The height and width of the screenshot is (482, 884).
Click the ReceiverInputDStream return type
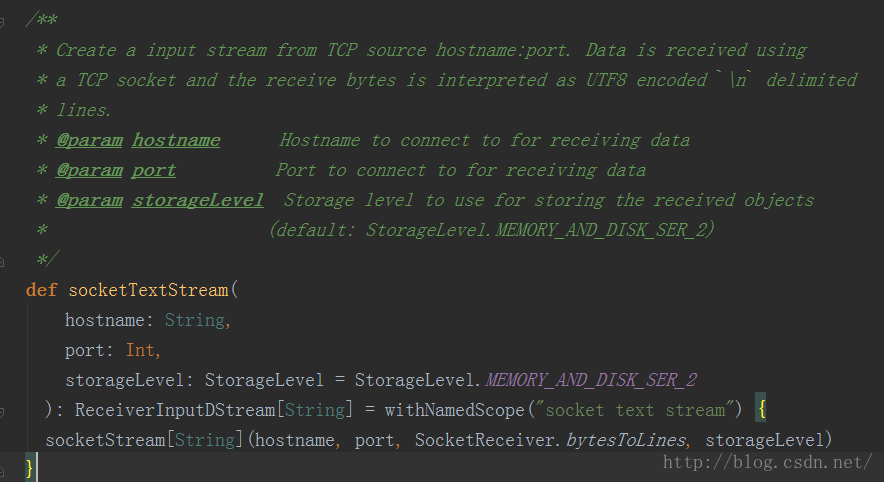[175, 410]
